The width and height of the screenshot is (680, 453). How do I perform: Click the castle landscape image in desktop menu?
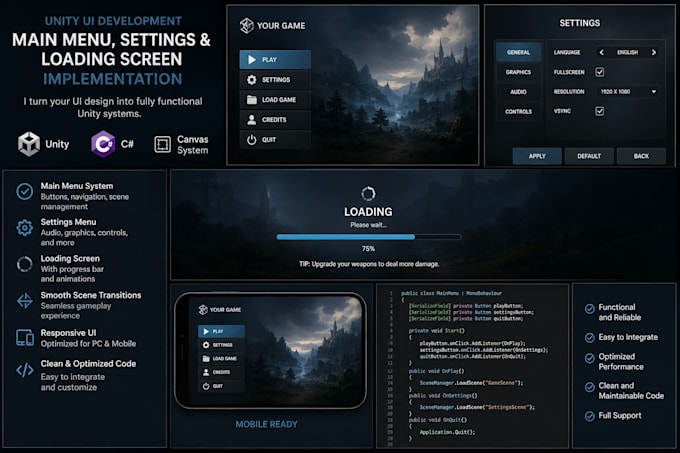[395, 85]
